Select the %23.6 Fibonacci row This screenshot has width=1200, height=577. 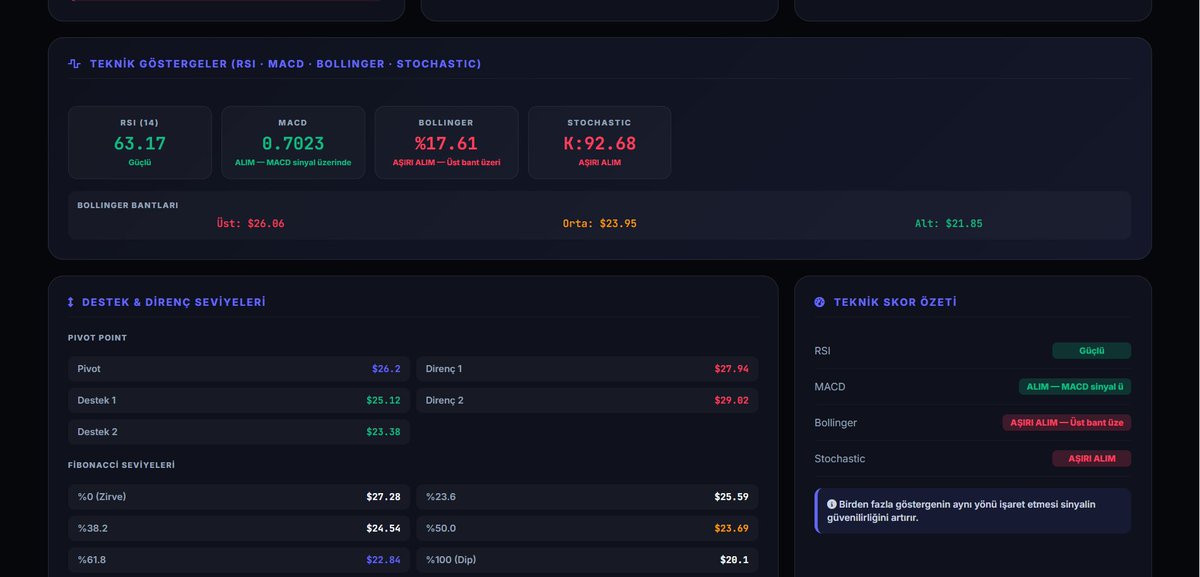(x=587, y=497)
